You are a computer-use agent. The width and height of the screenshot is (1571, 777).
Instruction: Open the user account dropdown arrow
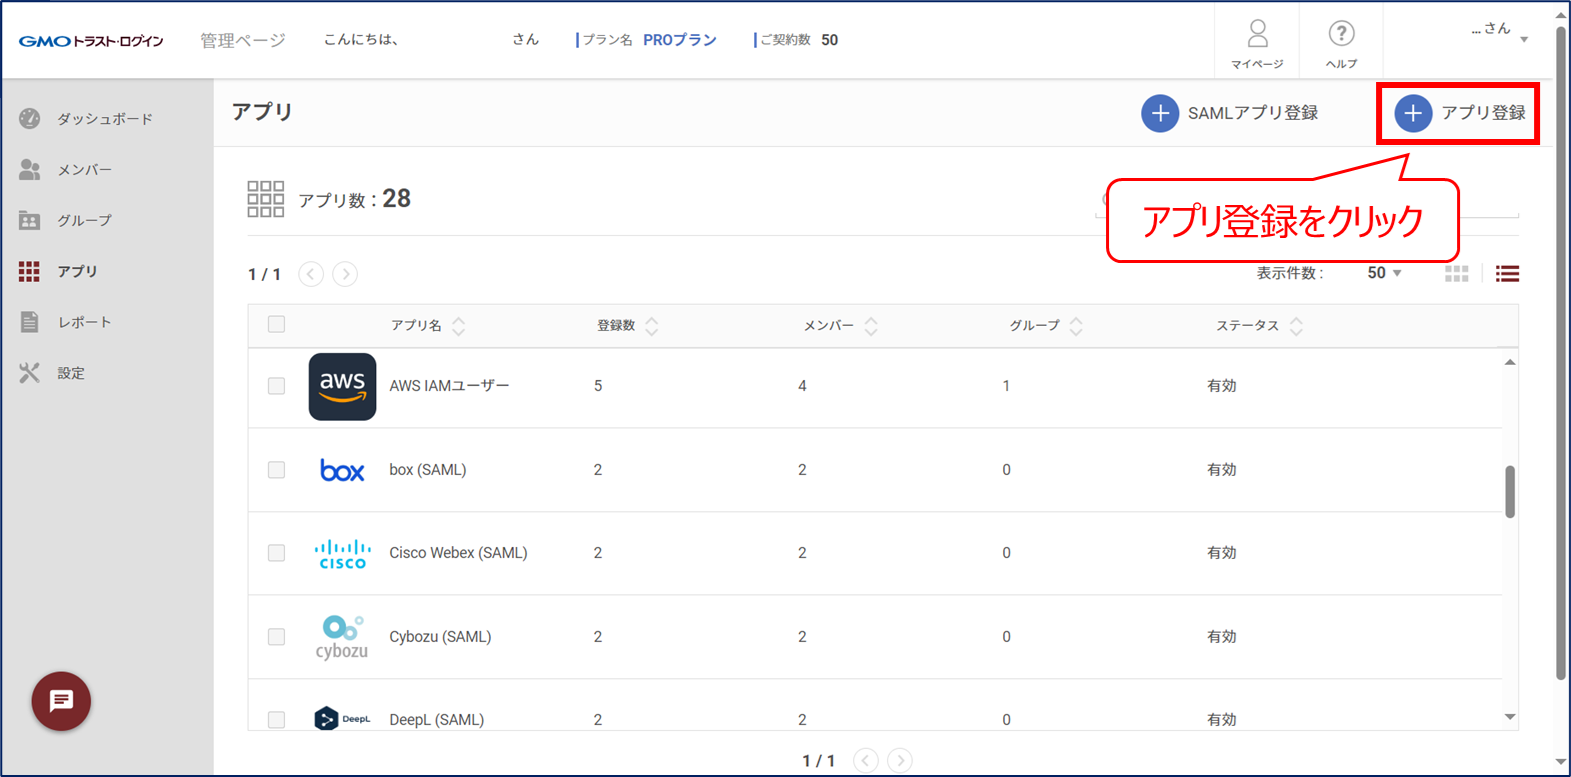[x=1524, y=40]
